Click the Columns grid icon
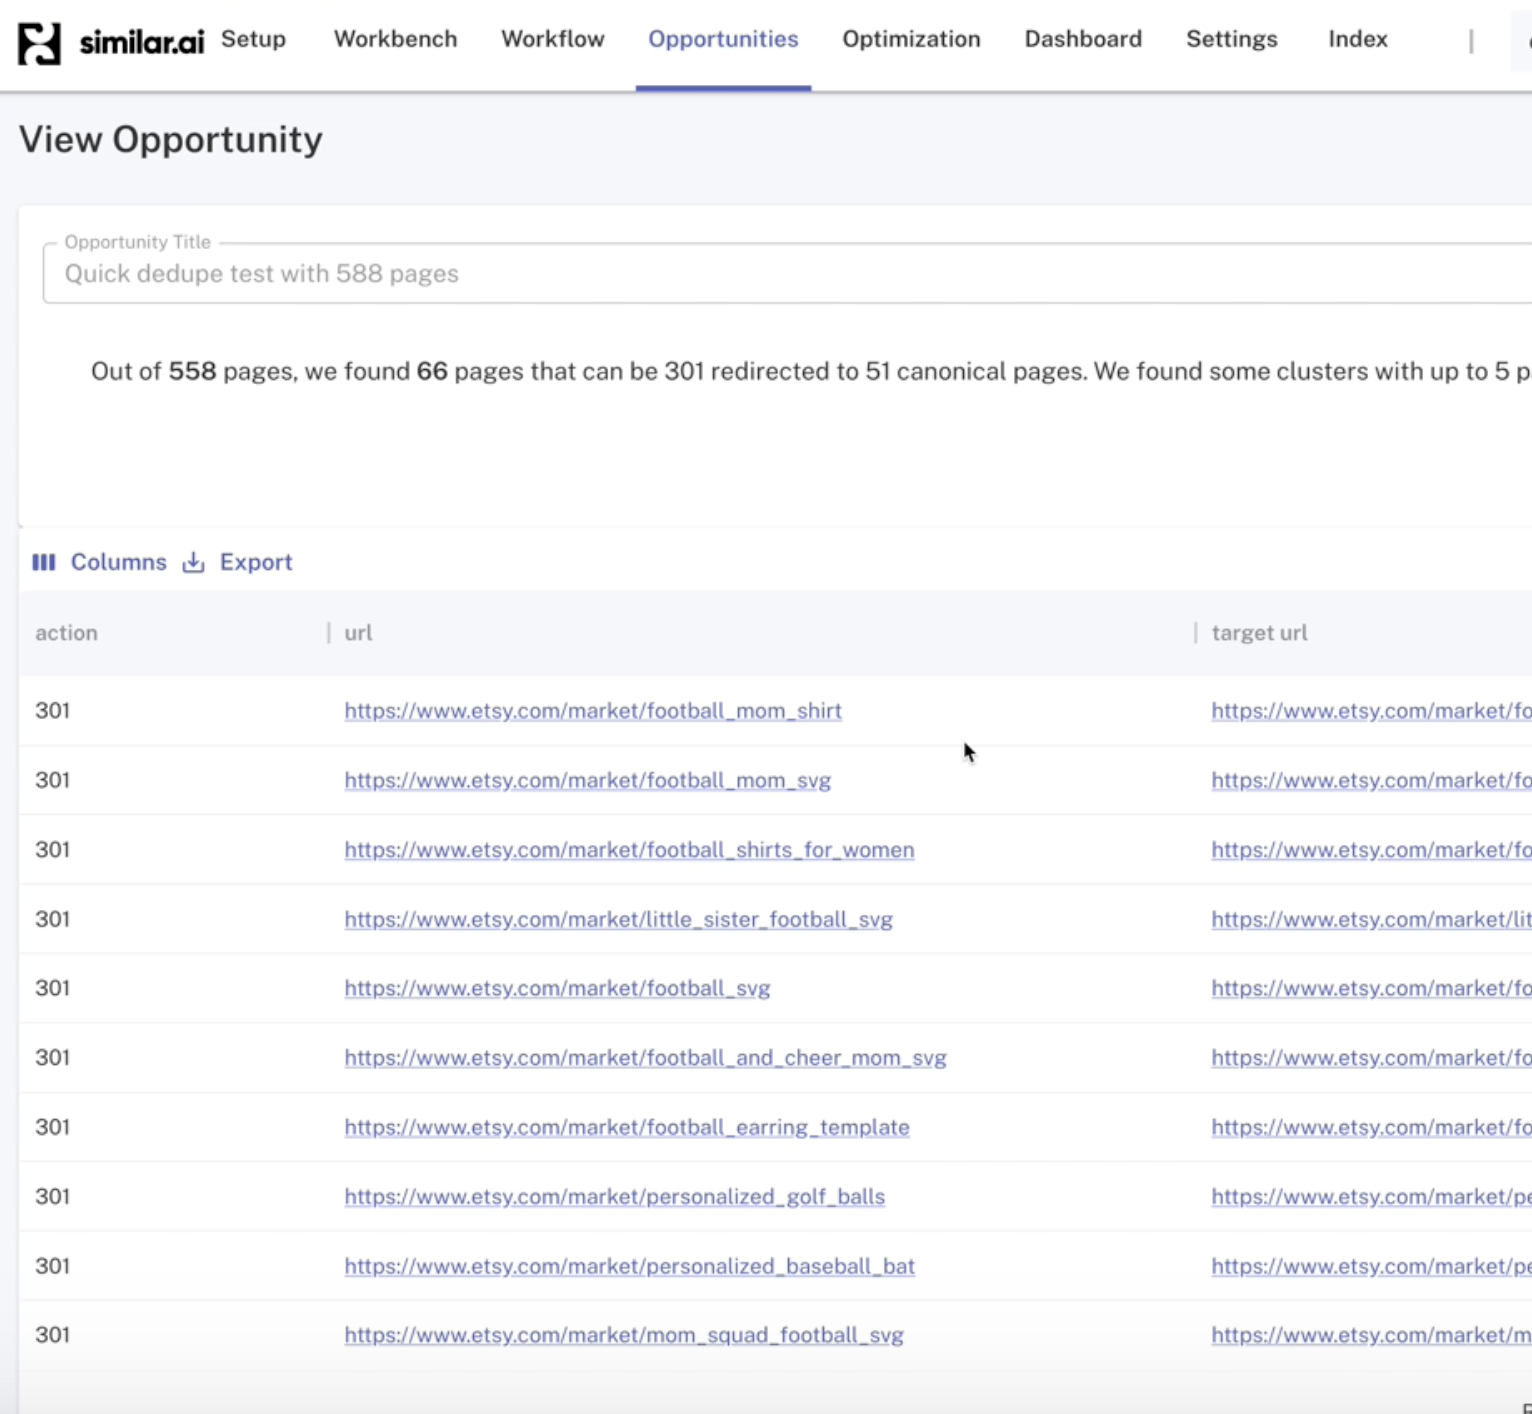 click(44, 562)
